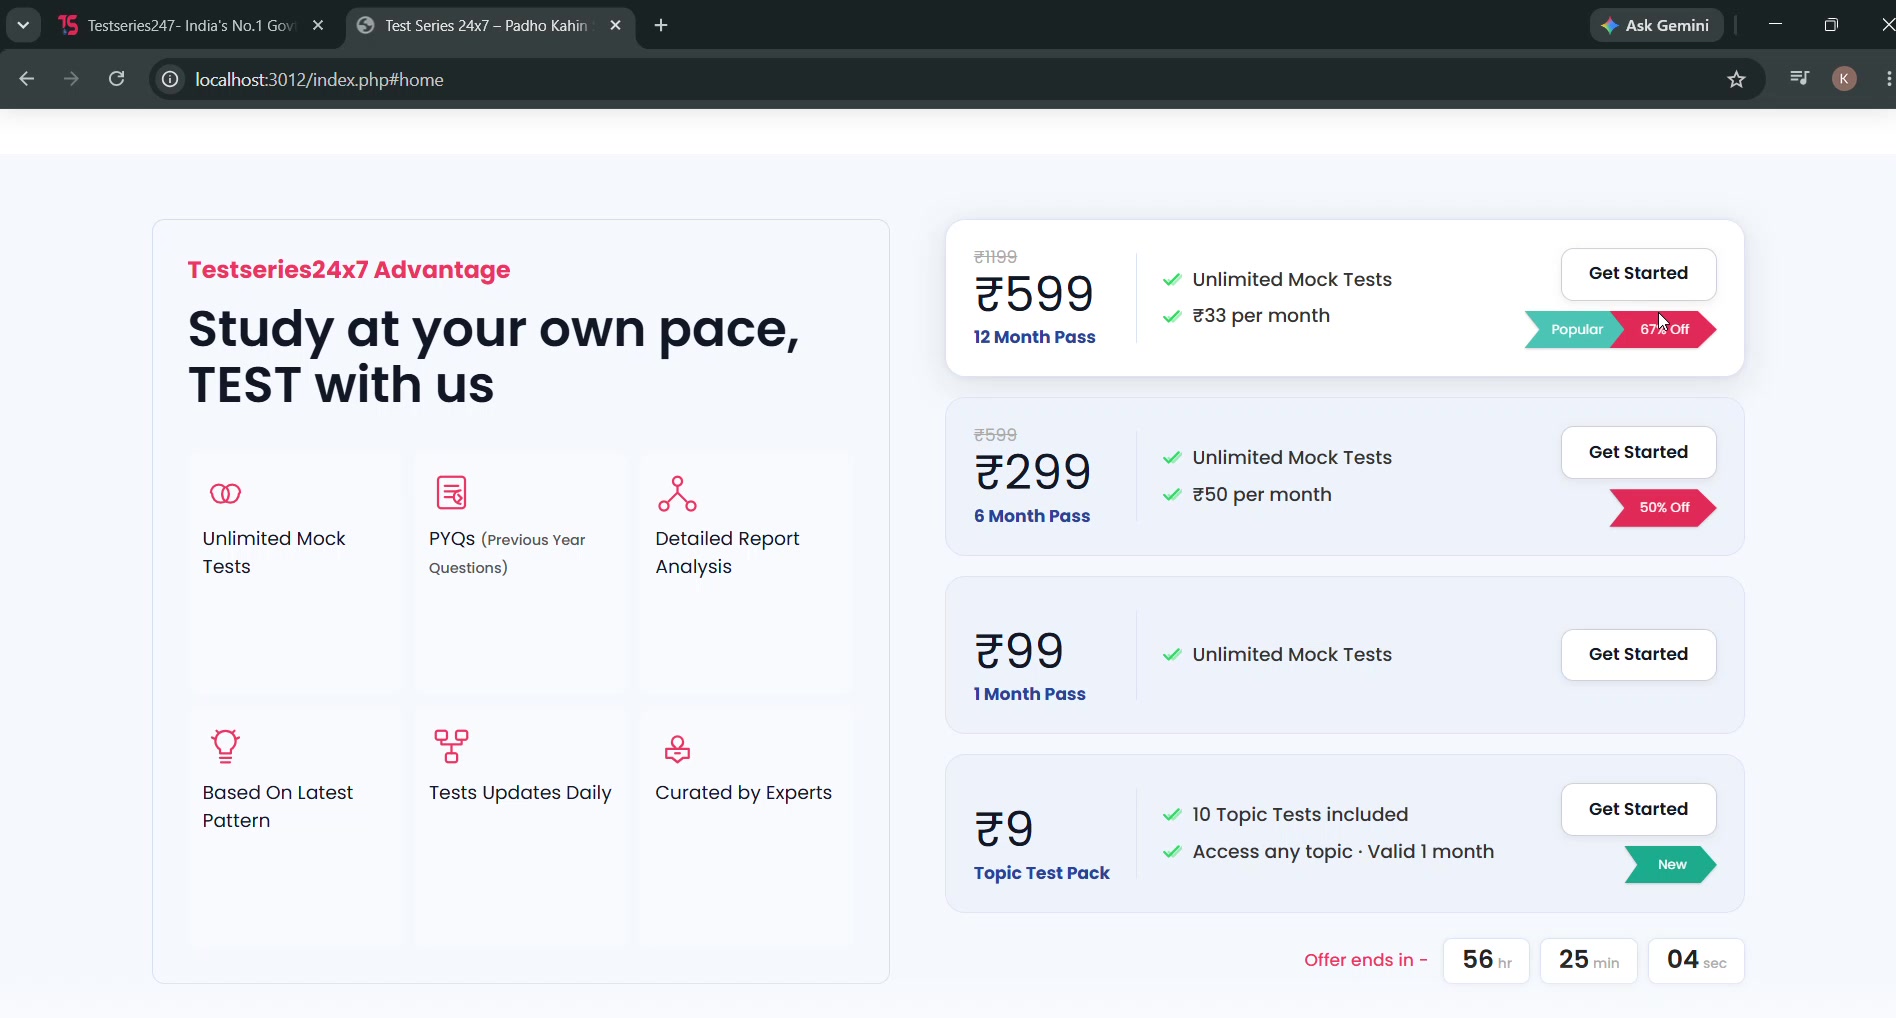
Task: Click the 6 Month Pass label
Action: (x=1032, y=516)
